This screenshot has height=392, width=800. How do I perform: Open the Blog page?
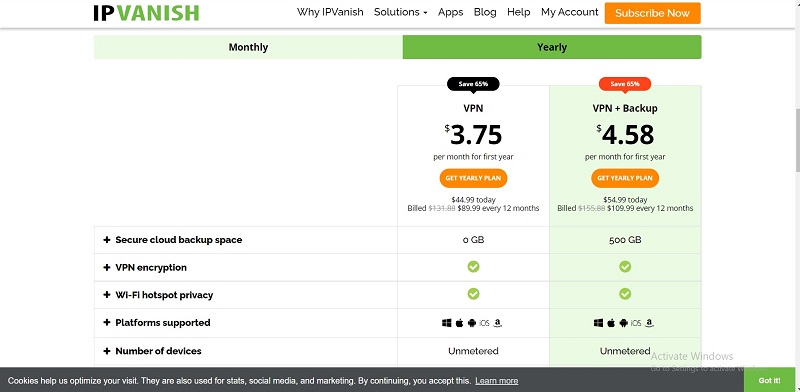pyautogui.click(x=485, y=12)
